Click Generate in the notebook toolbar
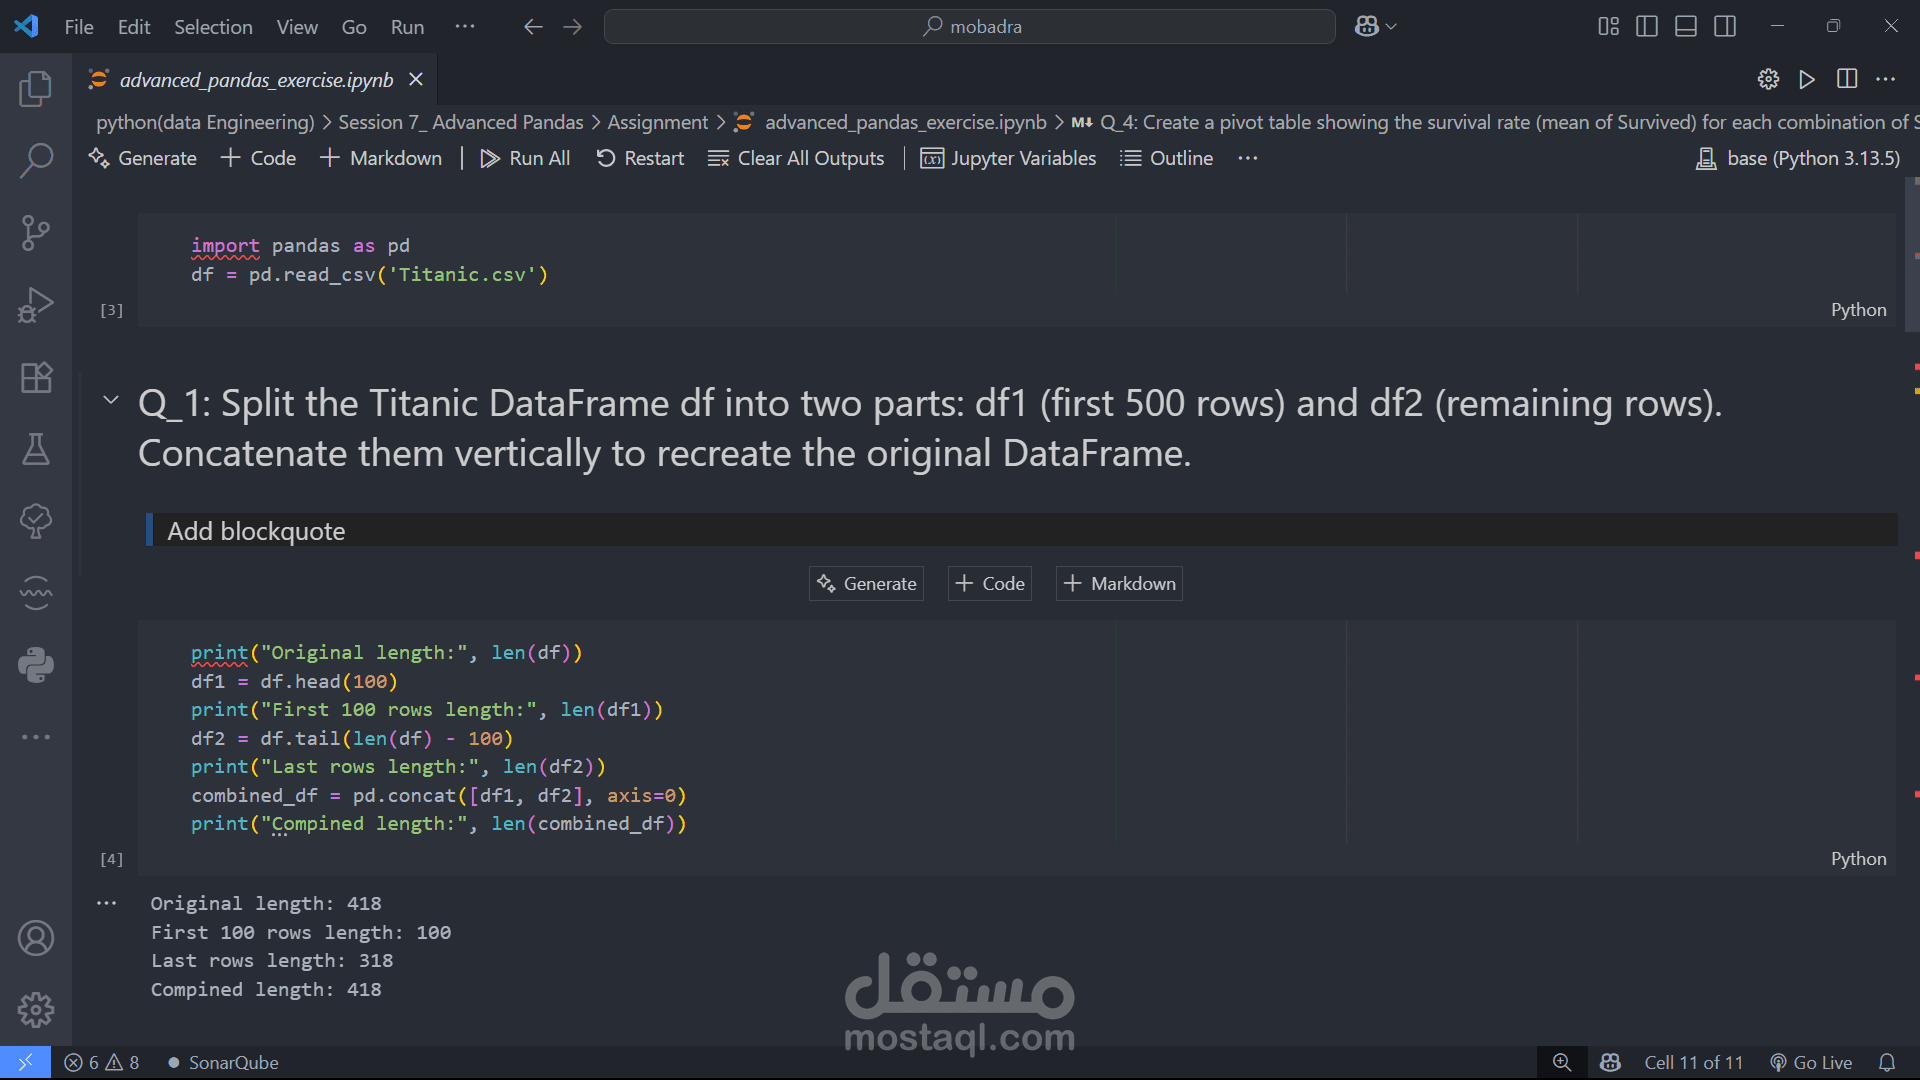Image resolution: width=1920 pixels, height=1080 pixels. click(x=143, y=158)
